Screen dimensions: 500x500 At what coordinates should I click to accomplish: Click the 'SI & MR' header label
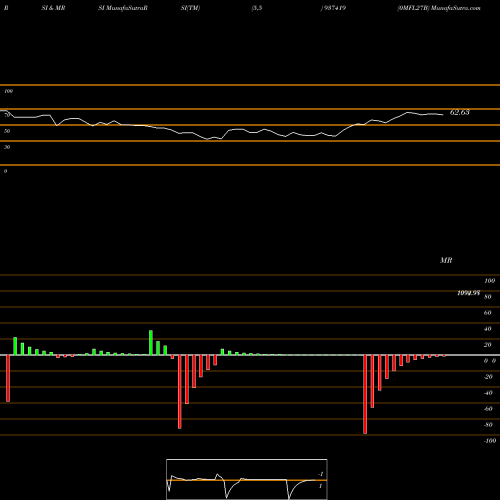(53, 8)
